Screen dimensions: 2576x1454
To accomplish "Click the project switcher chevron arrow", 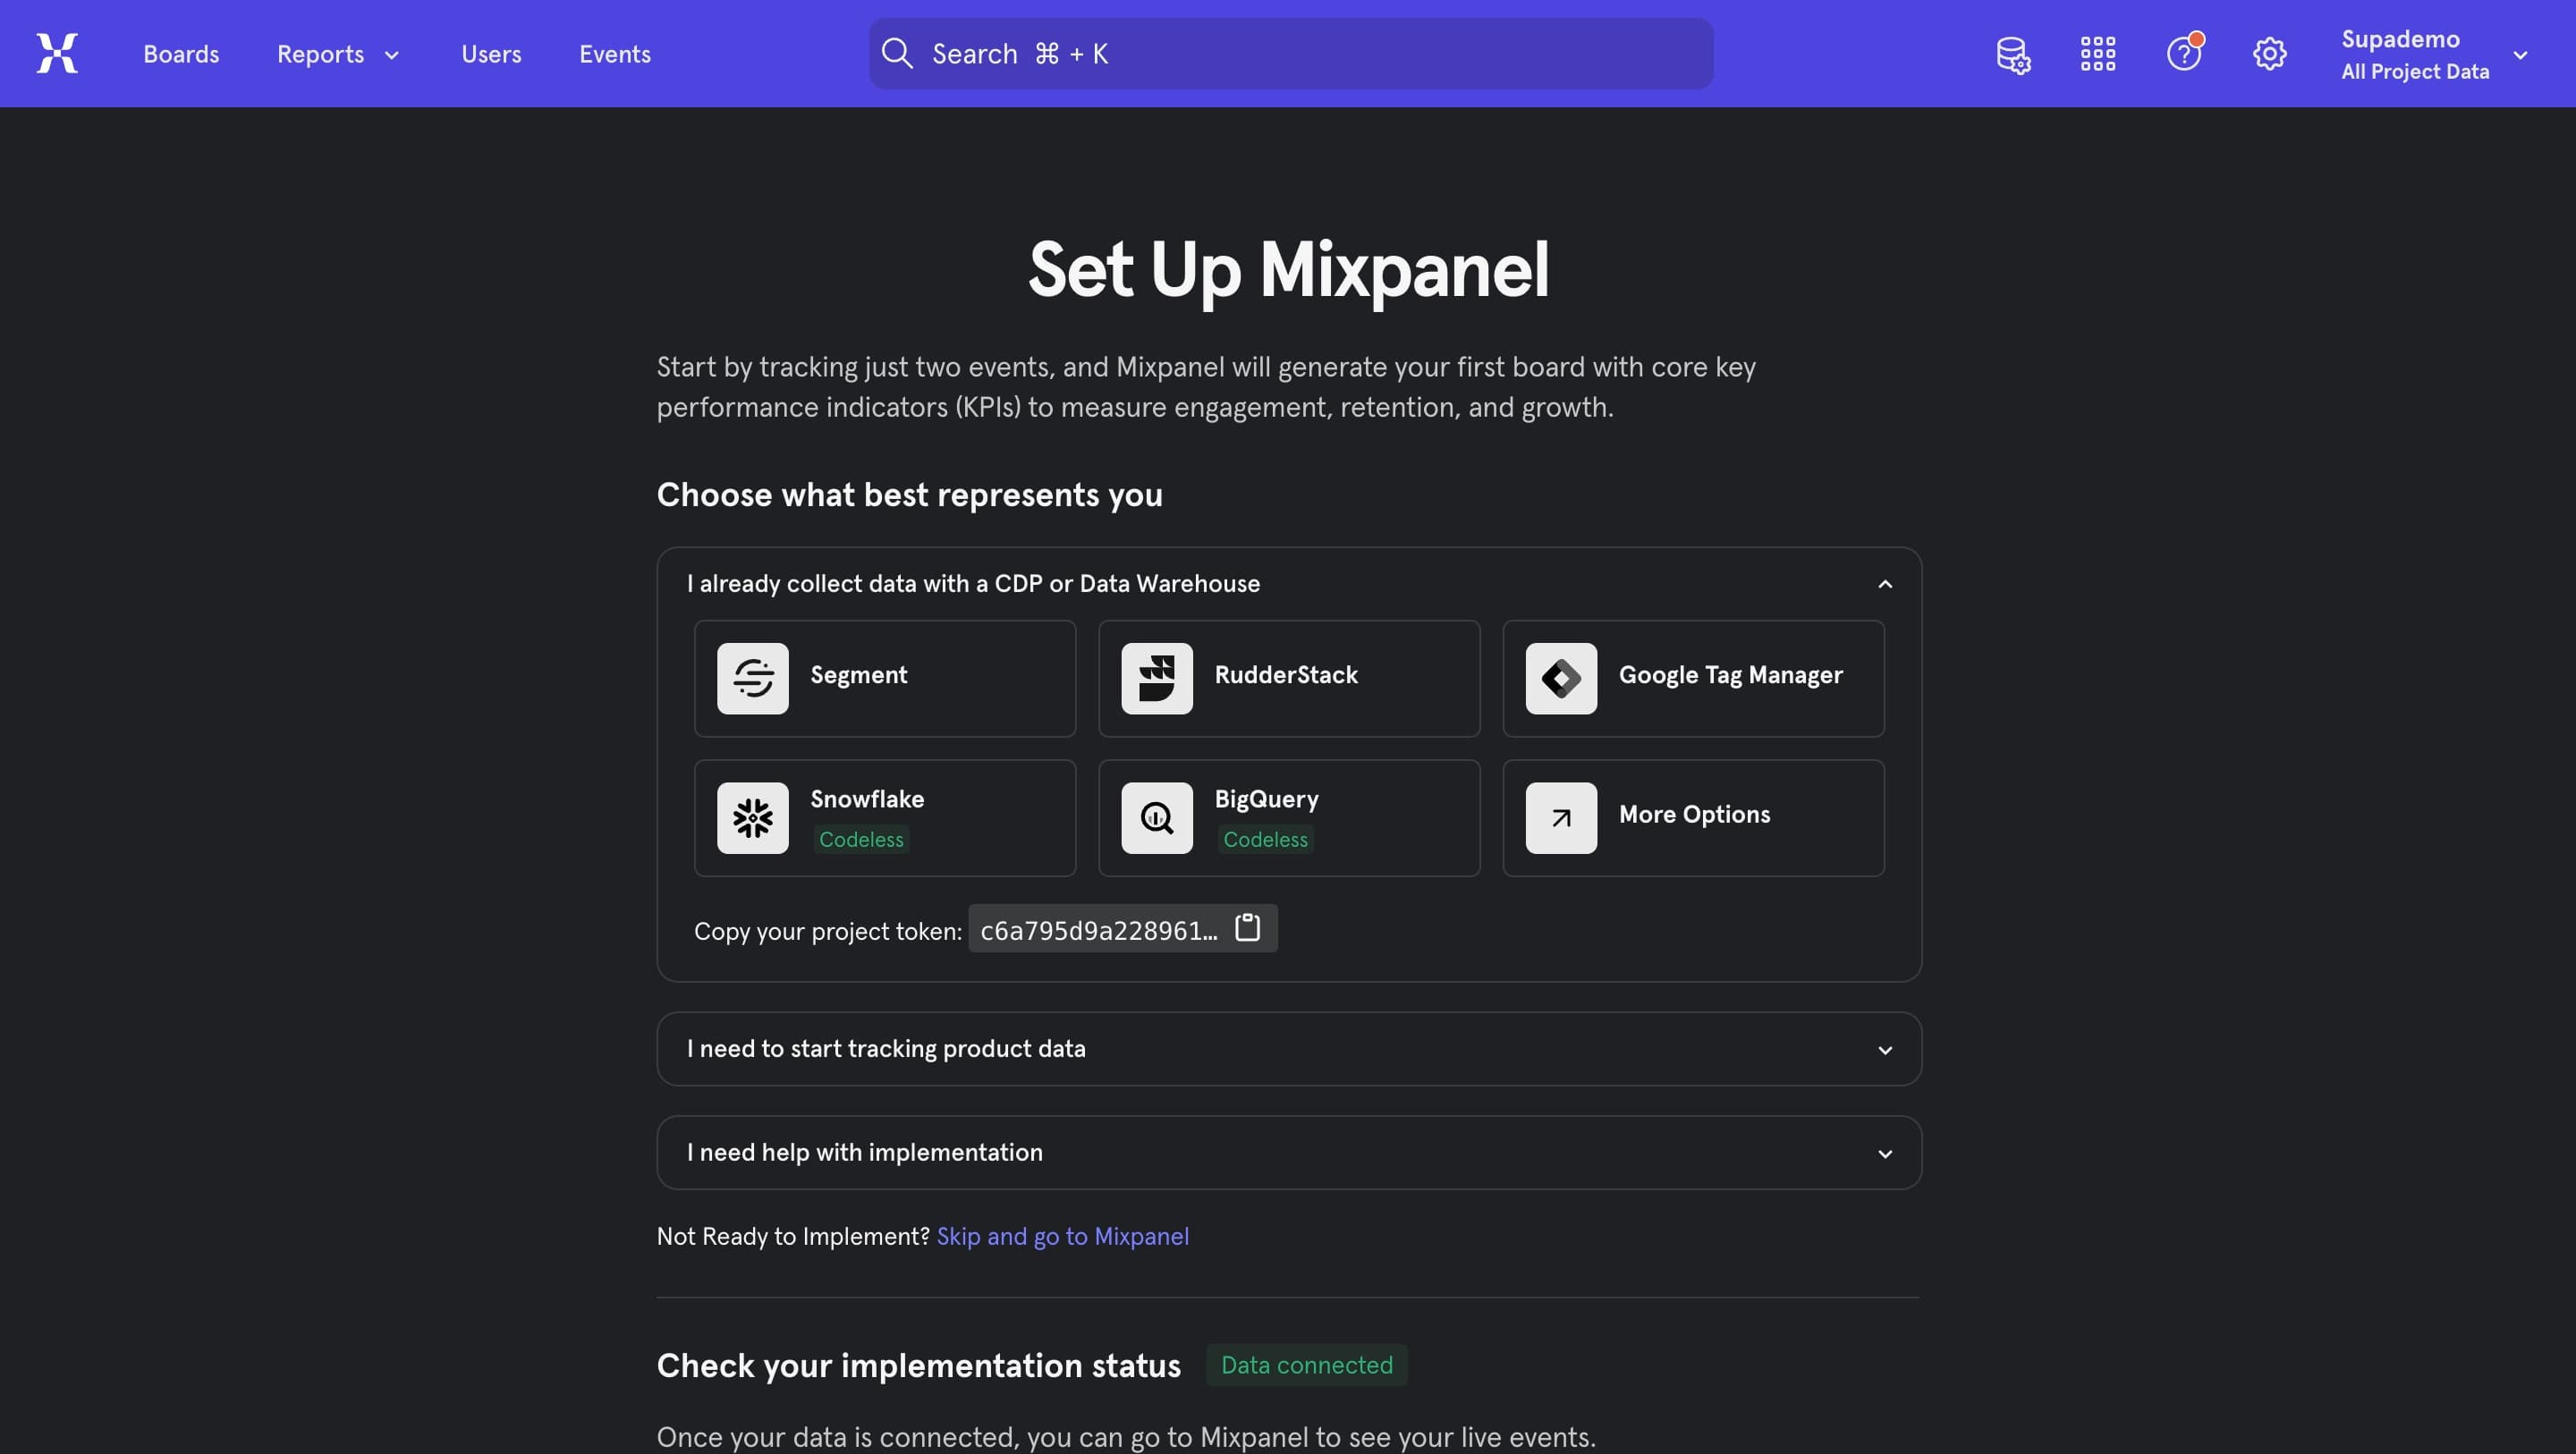I will click(x=2520, y=55).
